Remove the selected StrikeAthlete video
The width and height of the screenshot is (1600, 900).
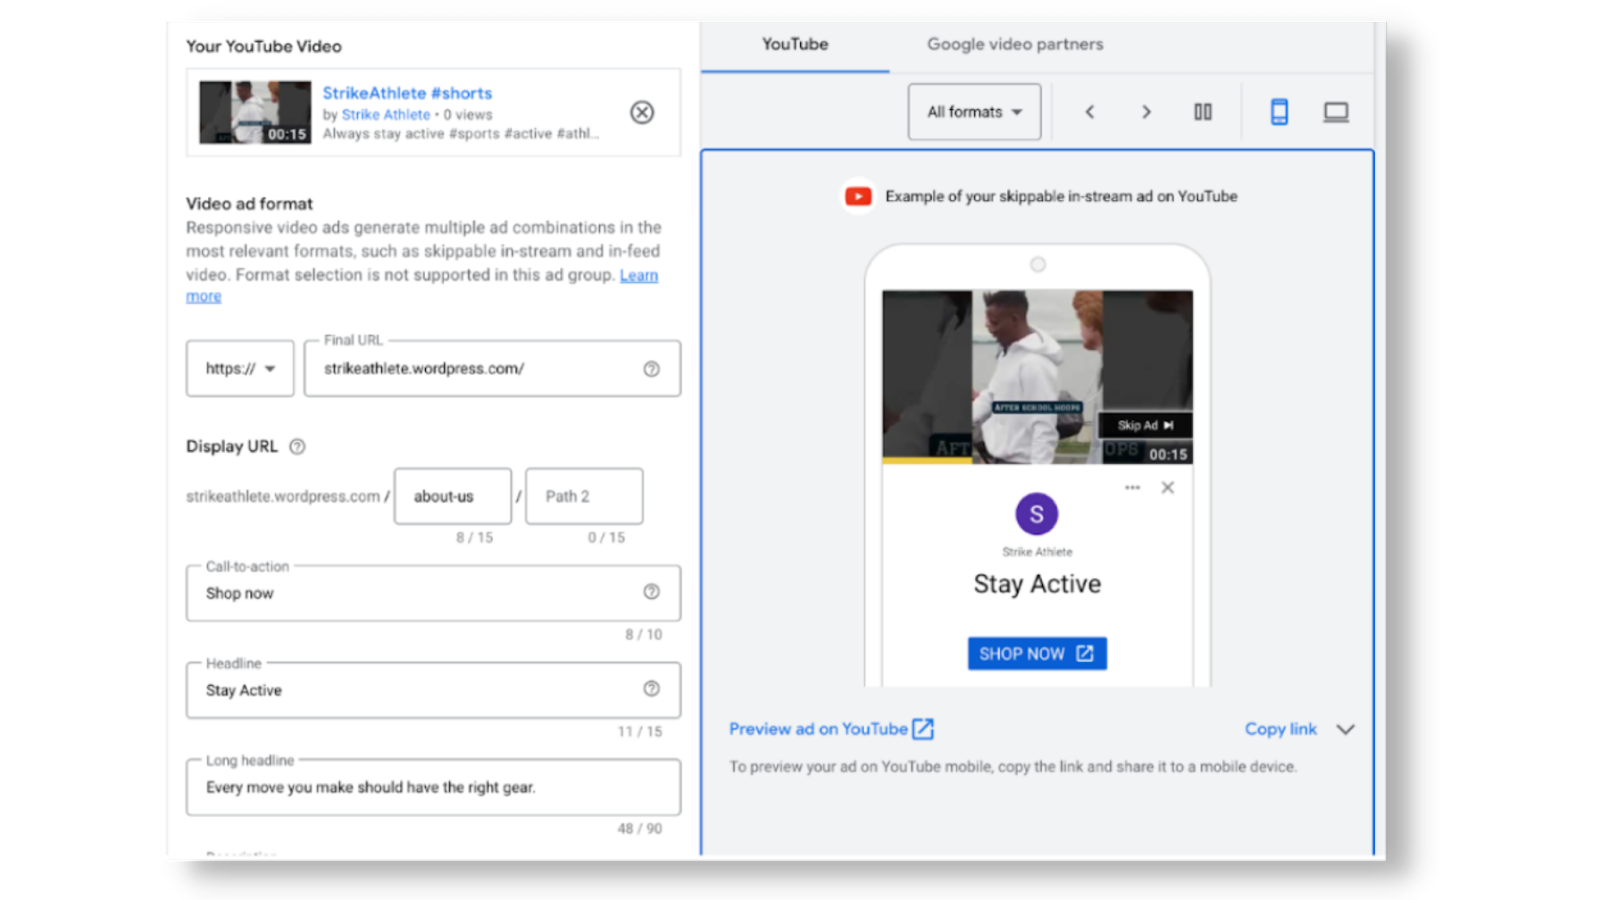[642, 112]
